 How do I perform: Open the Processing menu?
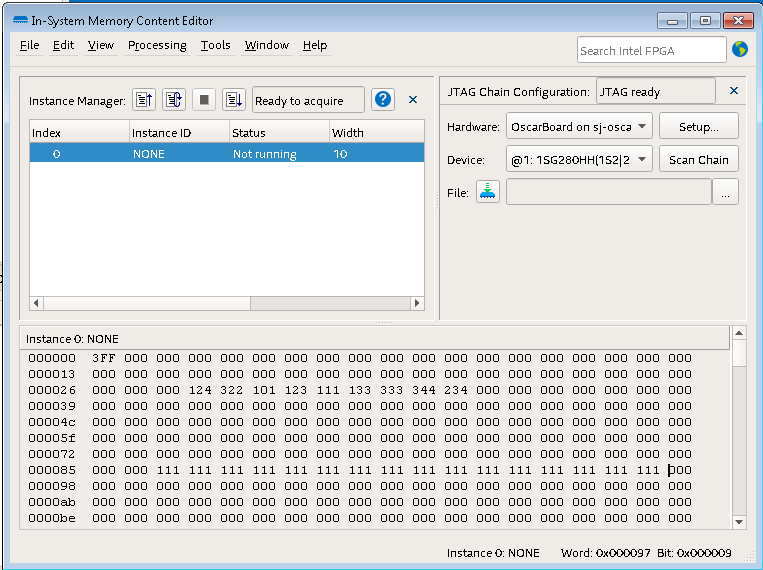[157, 45]
